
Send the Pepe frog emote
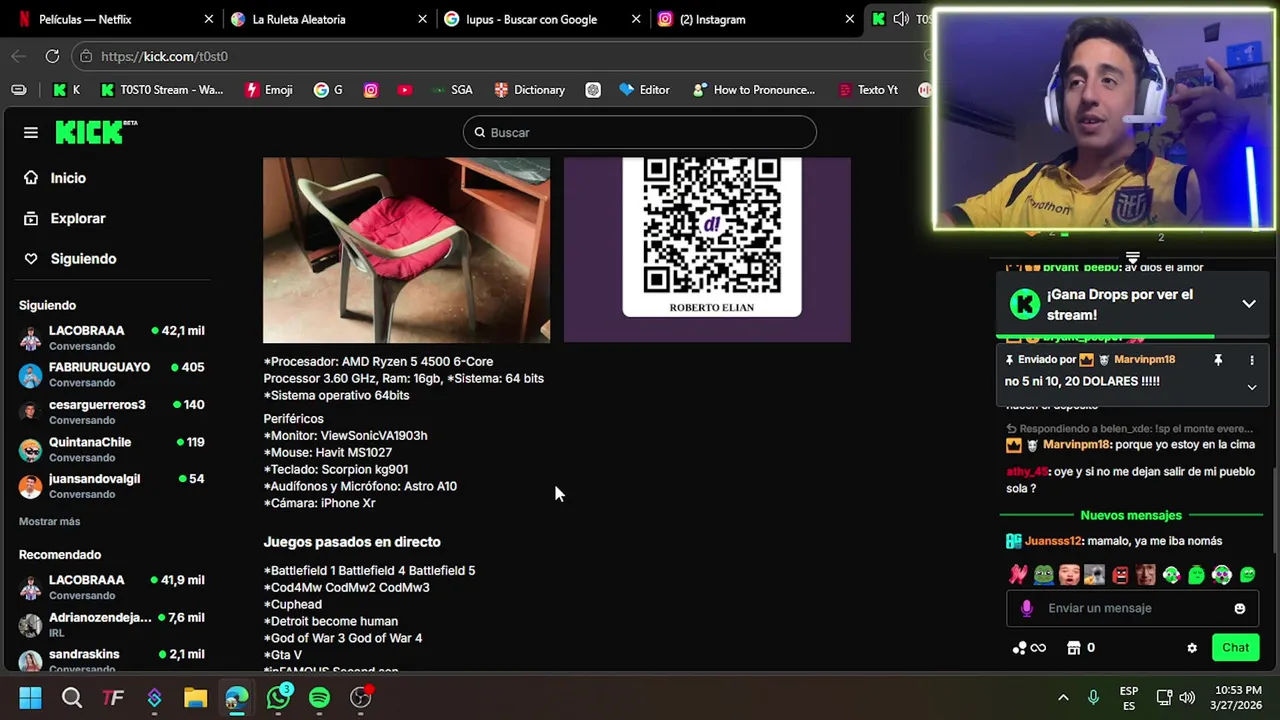click(x=1044, y=575)
